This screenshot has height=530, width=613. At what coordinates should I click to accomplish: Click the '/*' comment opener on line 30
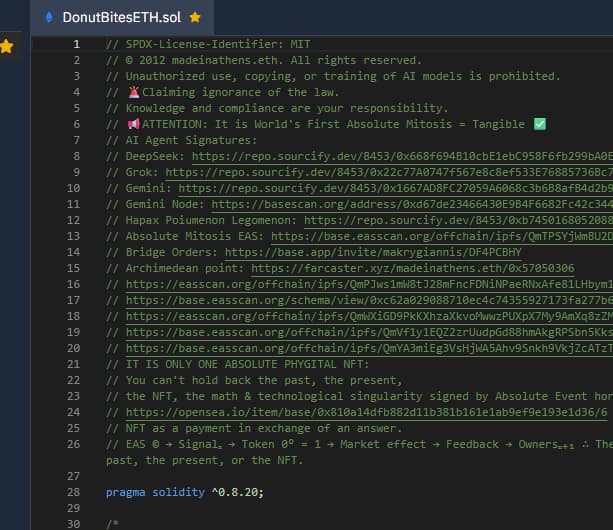pos(113,524)
